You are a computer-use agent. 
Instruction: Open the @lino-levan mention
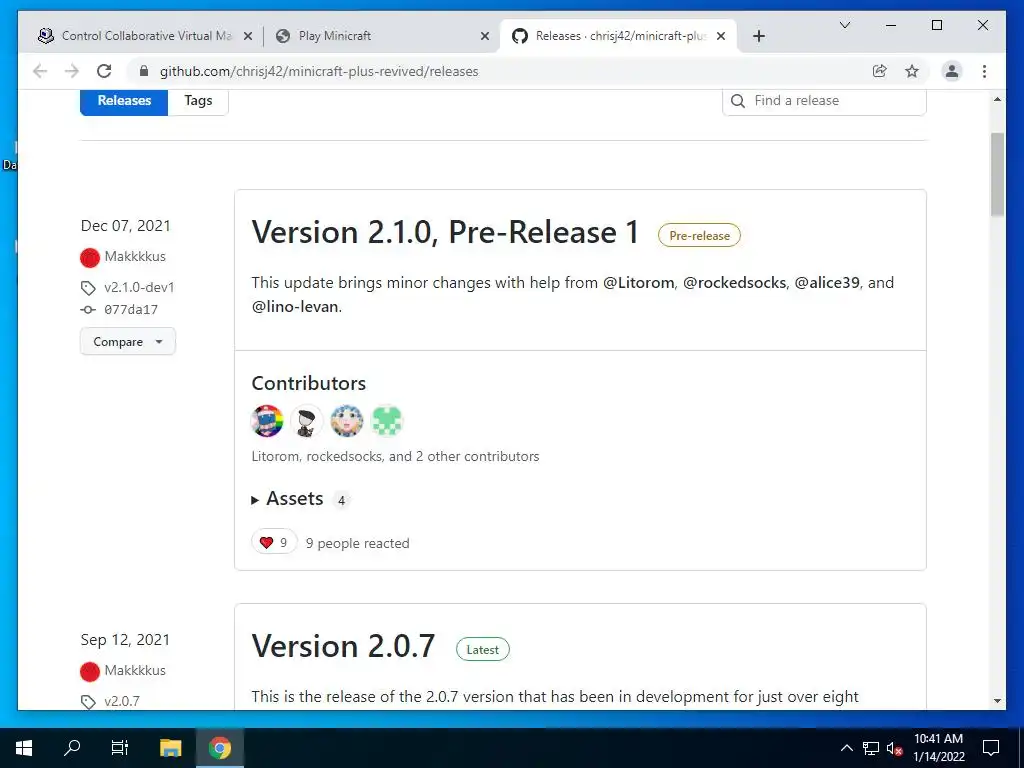pos(295,306)
